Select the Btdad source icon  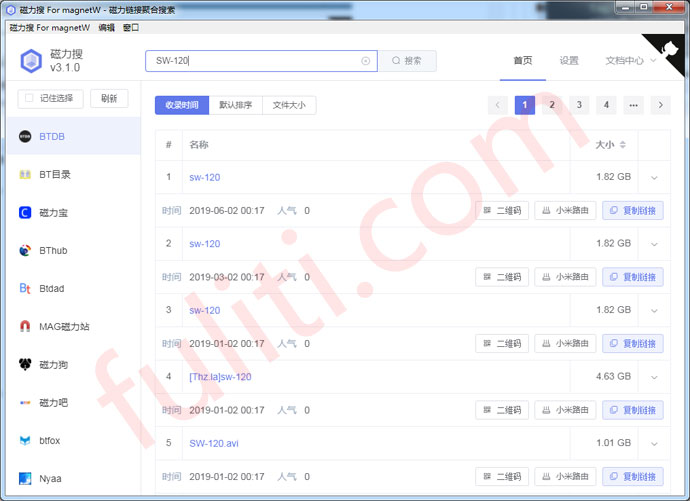25,288
